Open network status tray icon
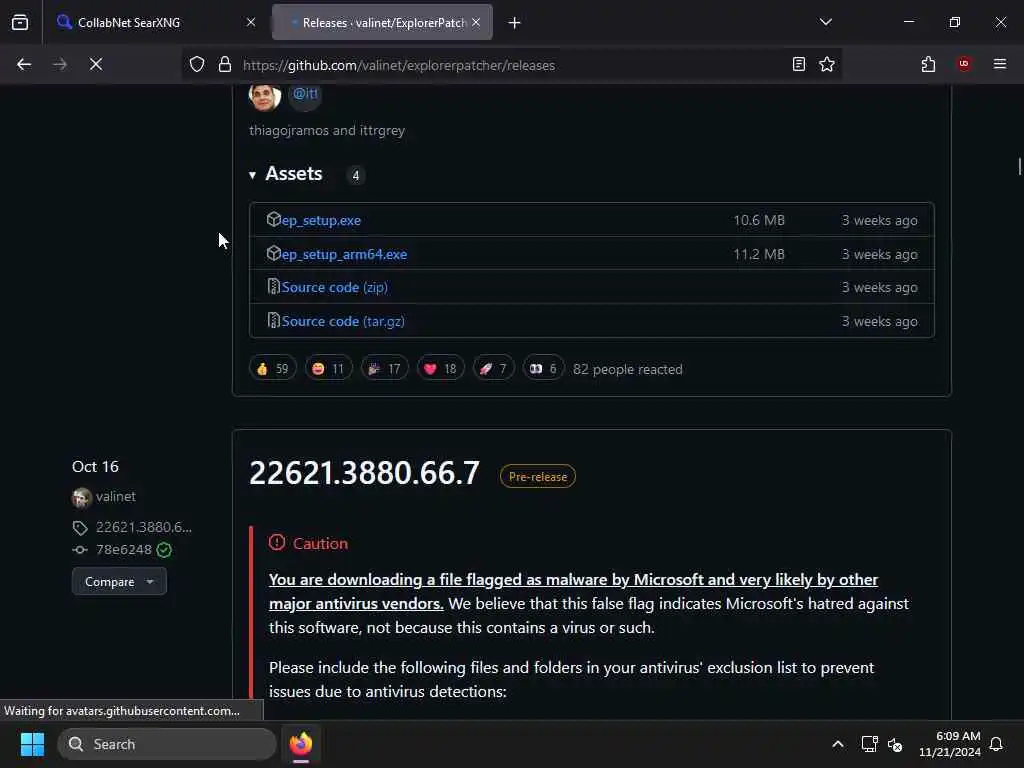 click(869, 744)
